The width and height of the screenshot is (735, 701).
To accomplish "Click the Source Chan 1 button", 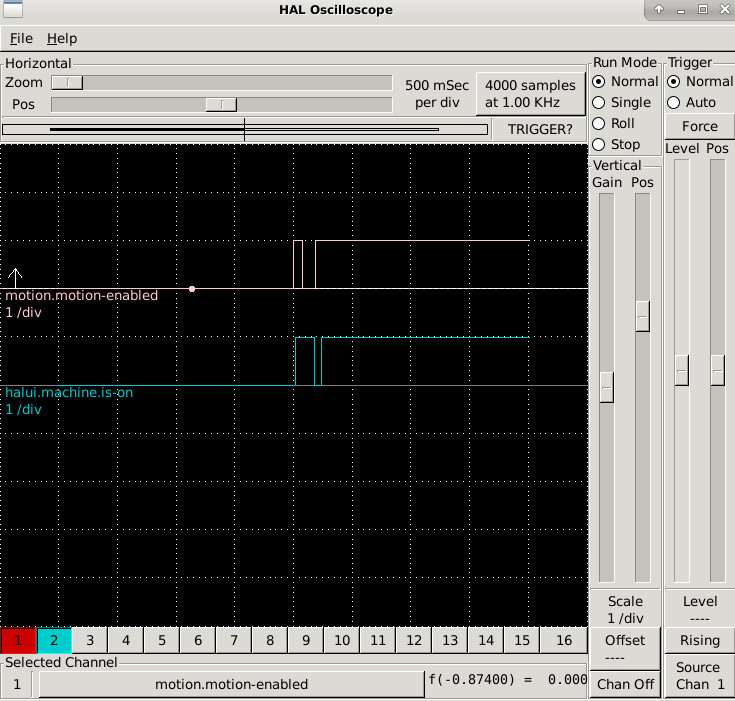I will 699,676.
